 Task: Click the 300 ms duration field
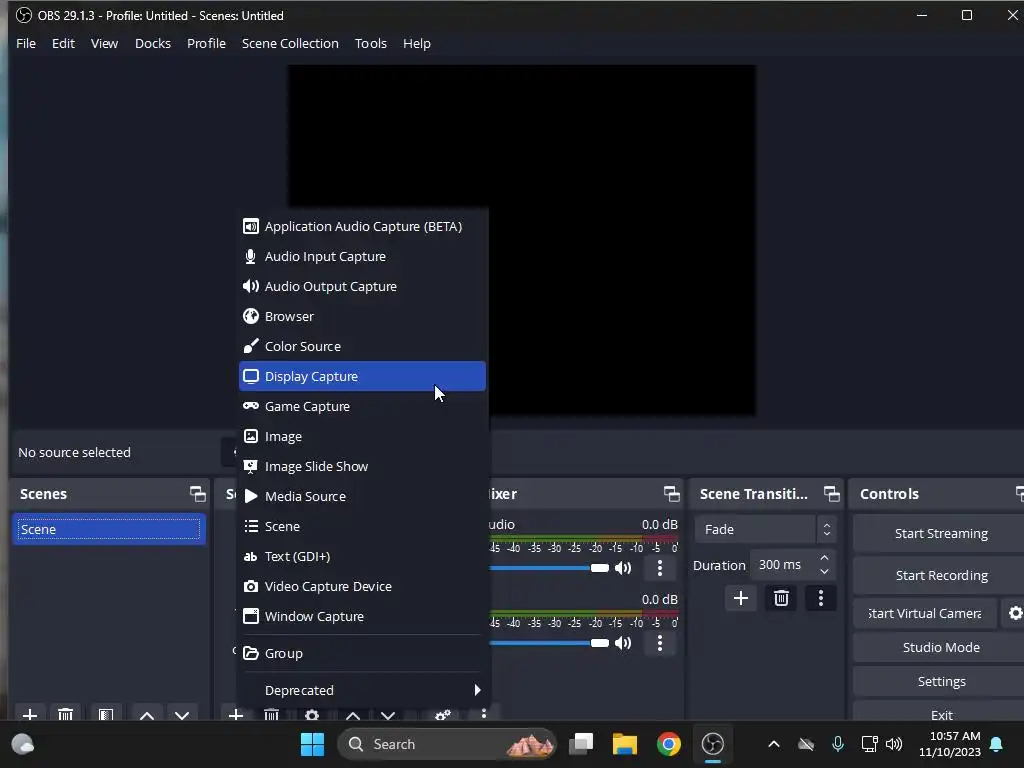[x=782, y=565]
